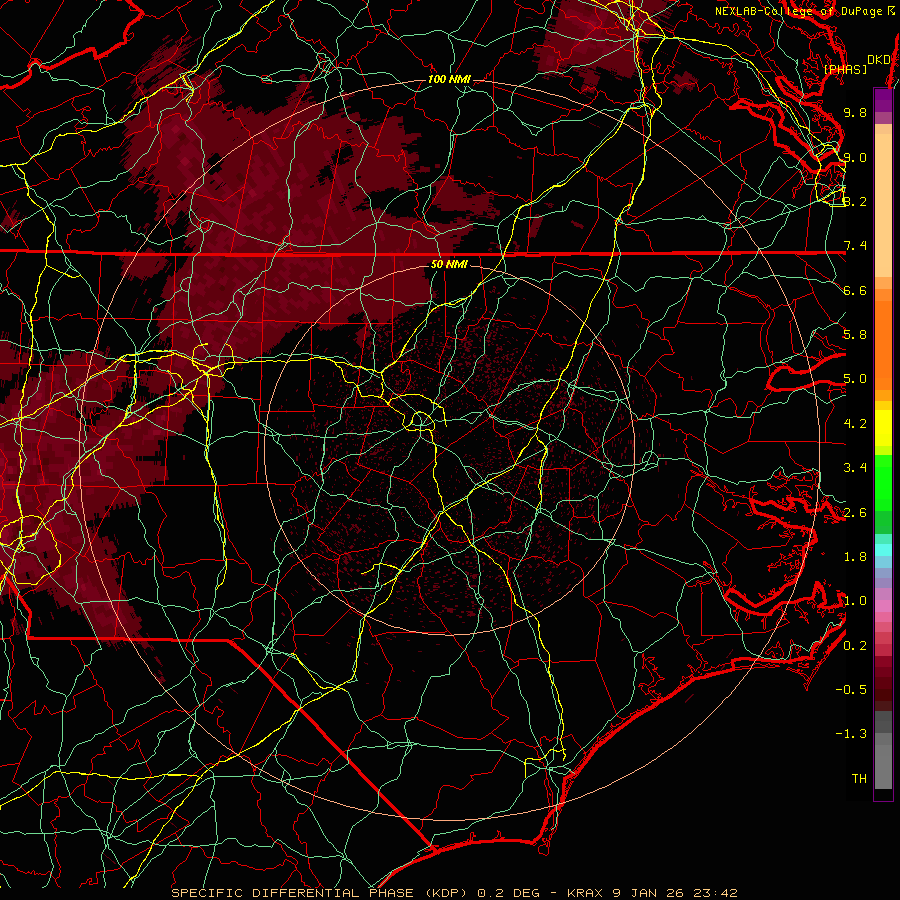
Task: Click the NEXLAB logo icon beside DuPage
Action: 891,10
